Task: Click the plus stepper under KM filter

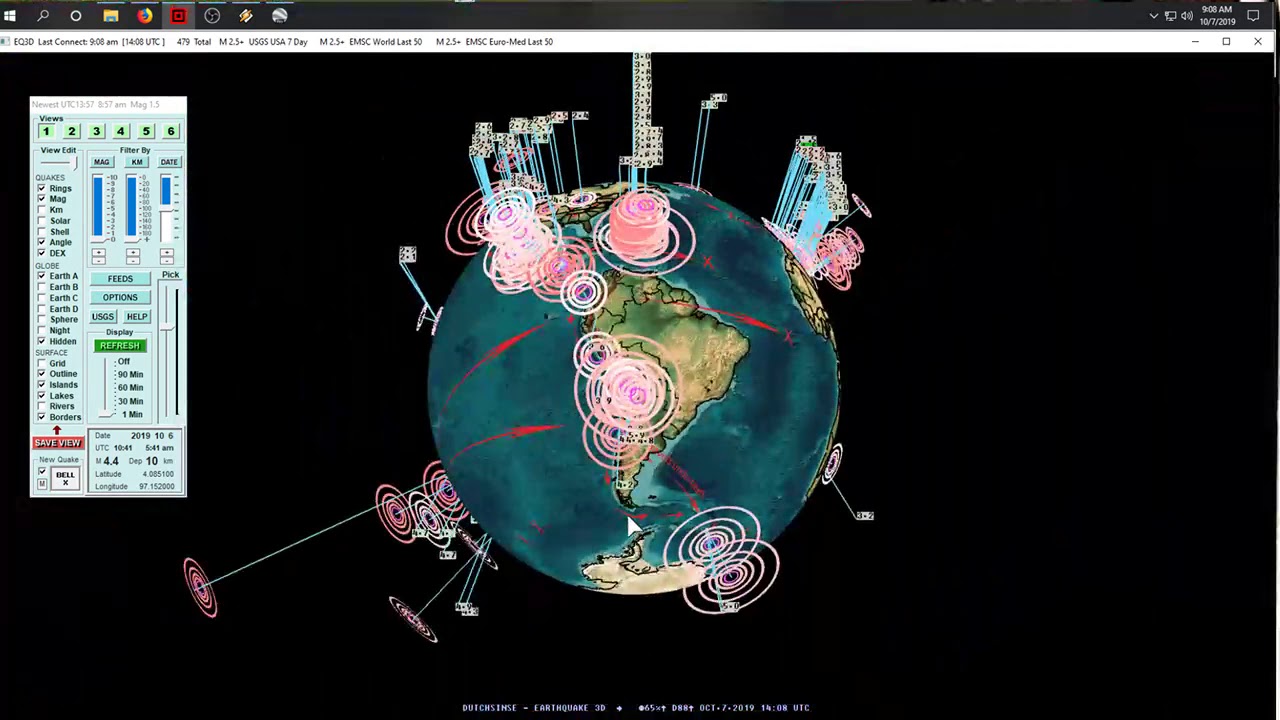Action: (132, 252)
